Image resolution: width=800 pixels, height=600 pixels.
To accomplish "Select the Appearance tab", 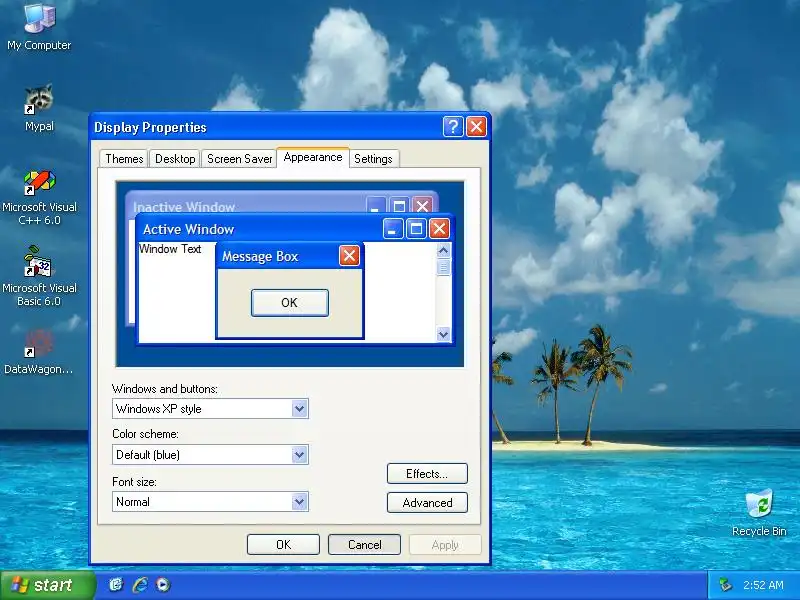I will [x=313, y=157].
